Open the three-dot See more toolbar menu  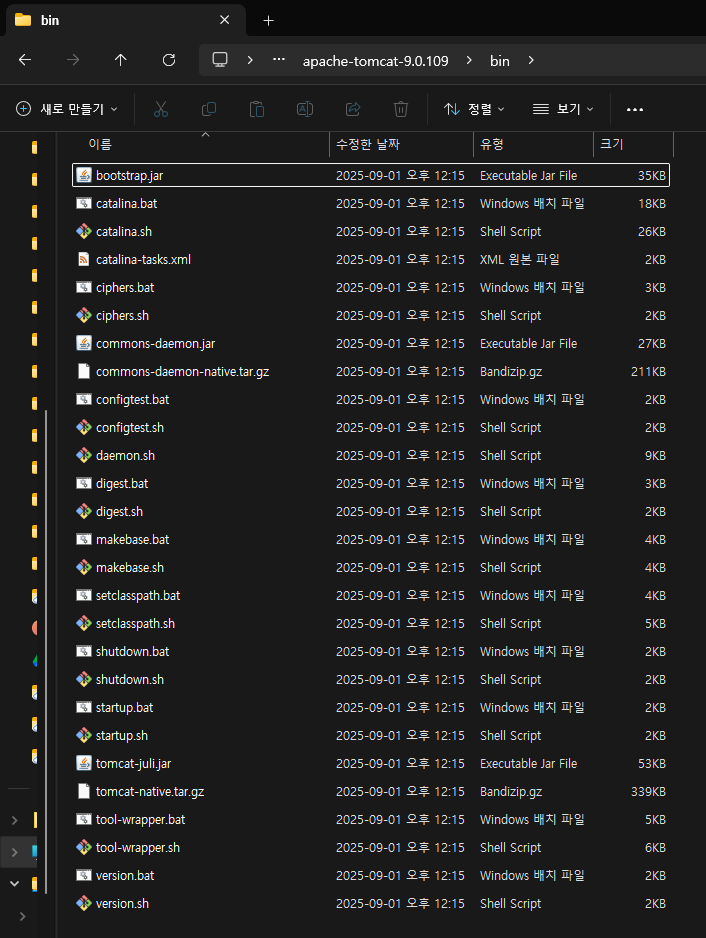[635, 109]
